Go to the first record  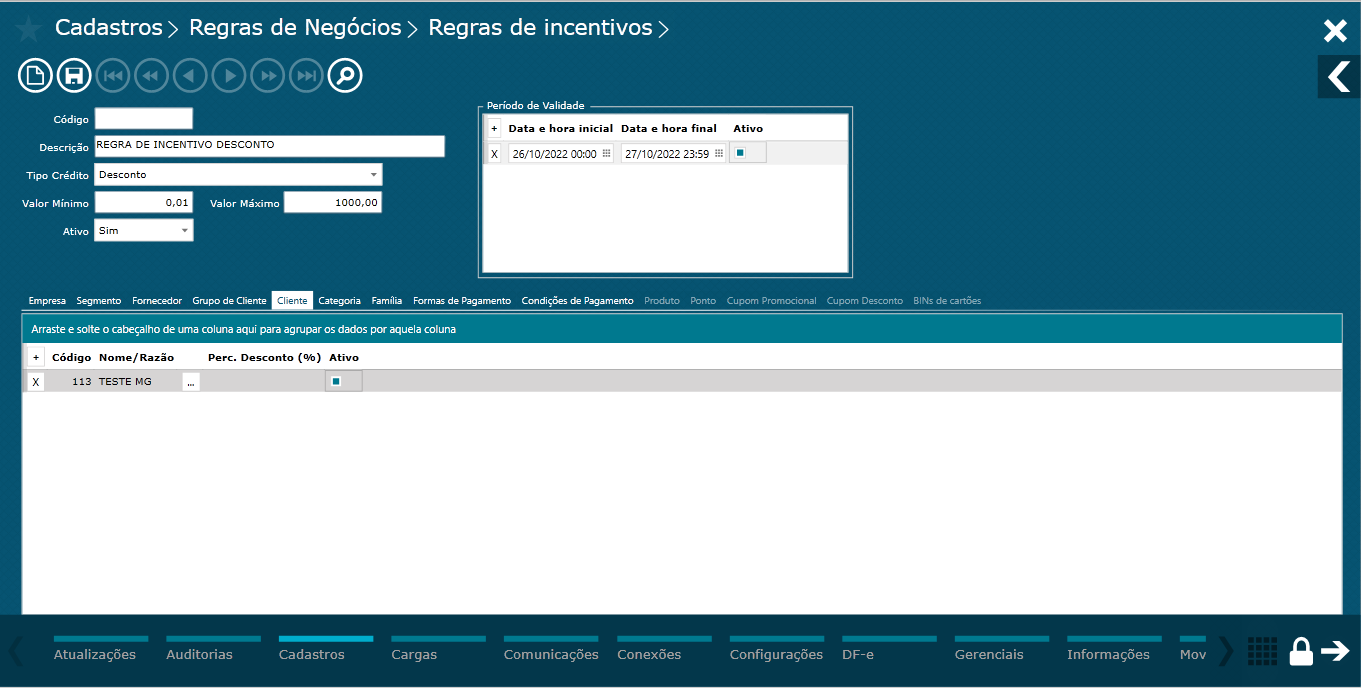(x=113, y=75)
